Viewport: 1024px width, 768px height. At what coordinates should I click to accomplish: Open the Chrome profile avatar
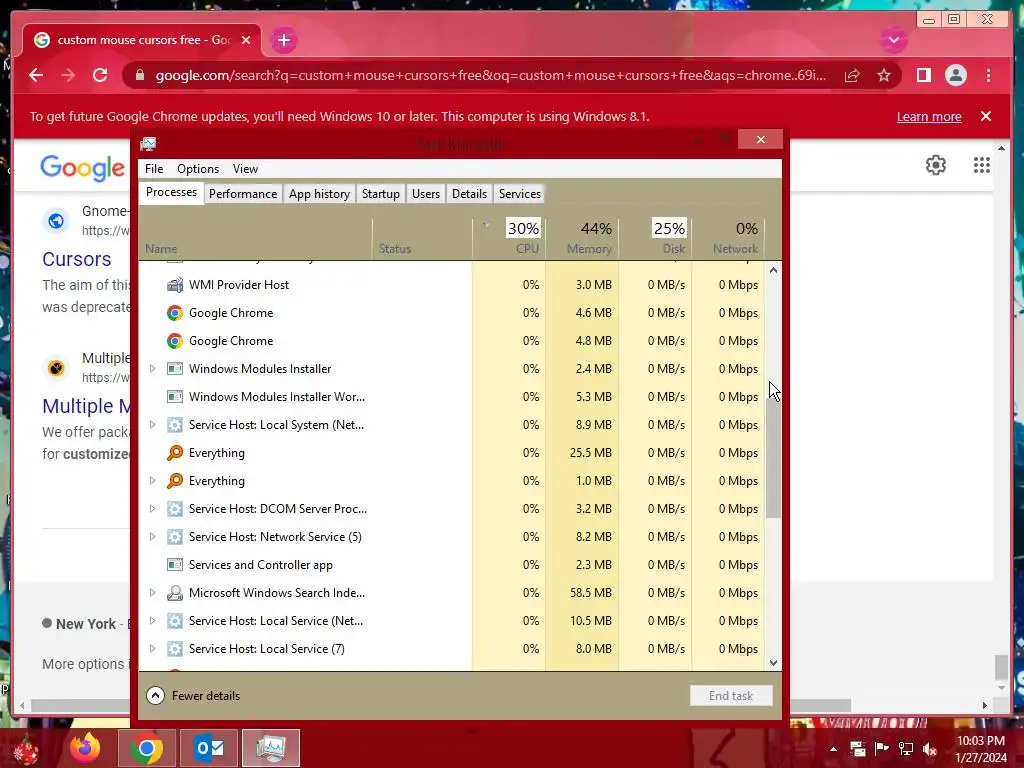click(x=955, y=75)
